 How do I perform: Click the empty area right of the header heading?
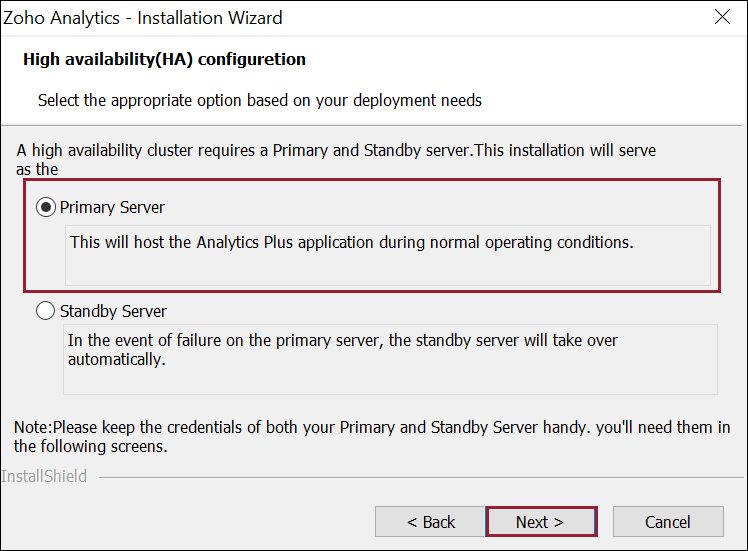[520, 60]
